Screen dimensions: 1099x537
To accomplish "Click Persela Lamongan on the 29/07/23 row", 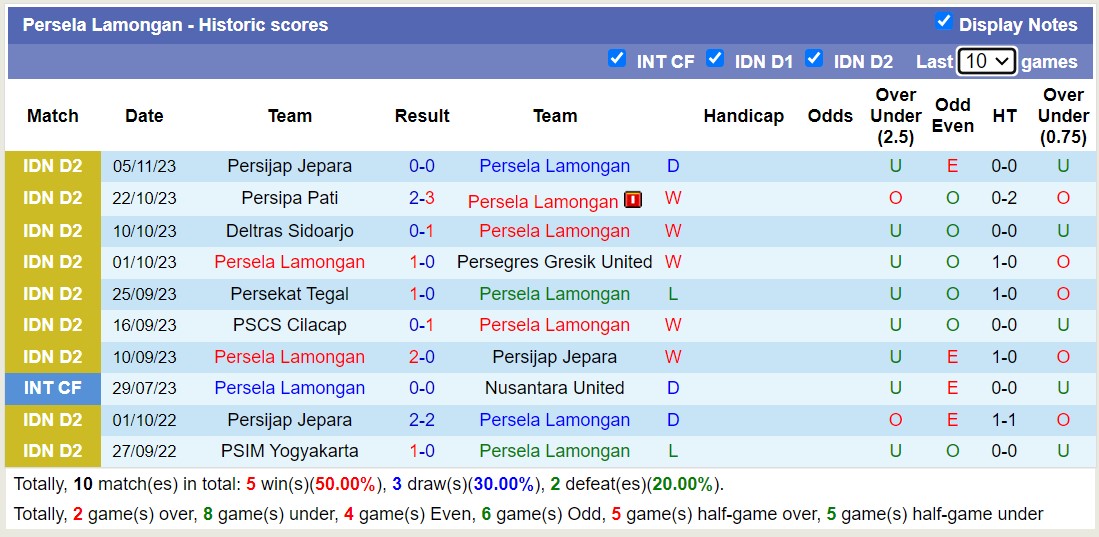I will [x=289, y=388].
